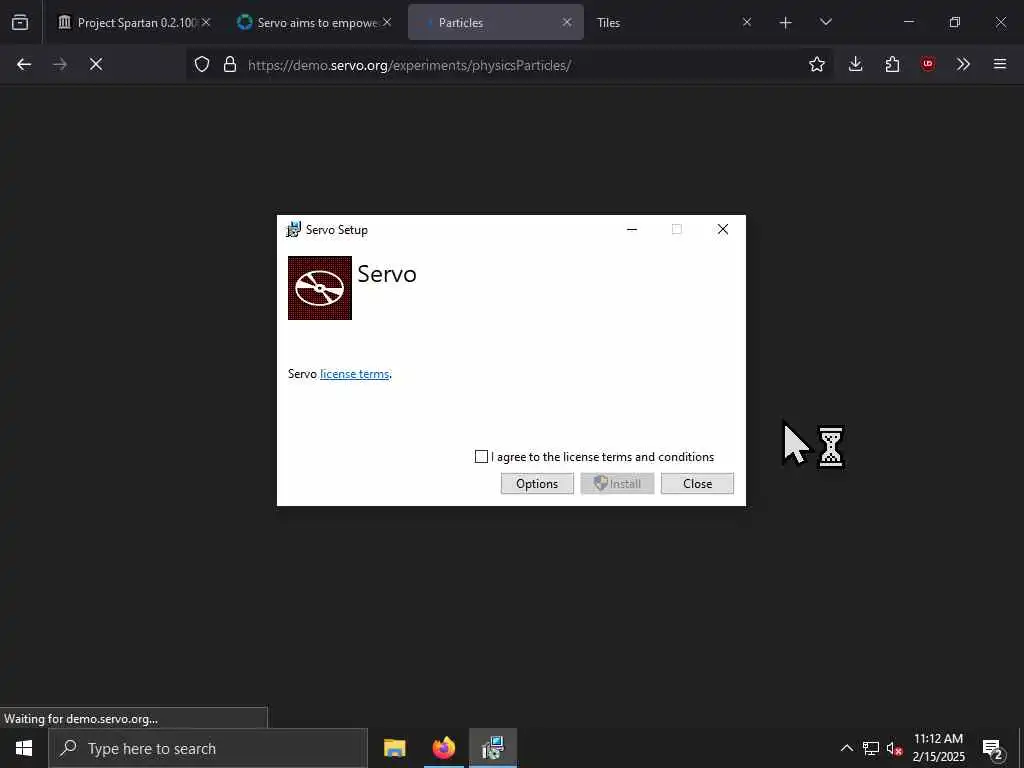This screenshot has height=768, width=1024.
Task: Open muted volume tray icon
Action: click(x=895, y=748)
